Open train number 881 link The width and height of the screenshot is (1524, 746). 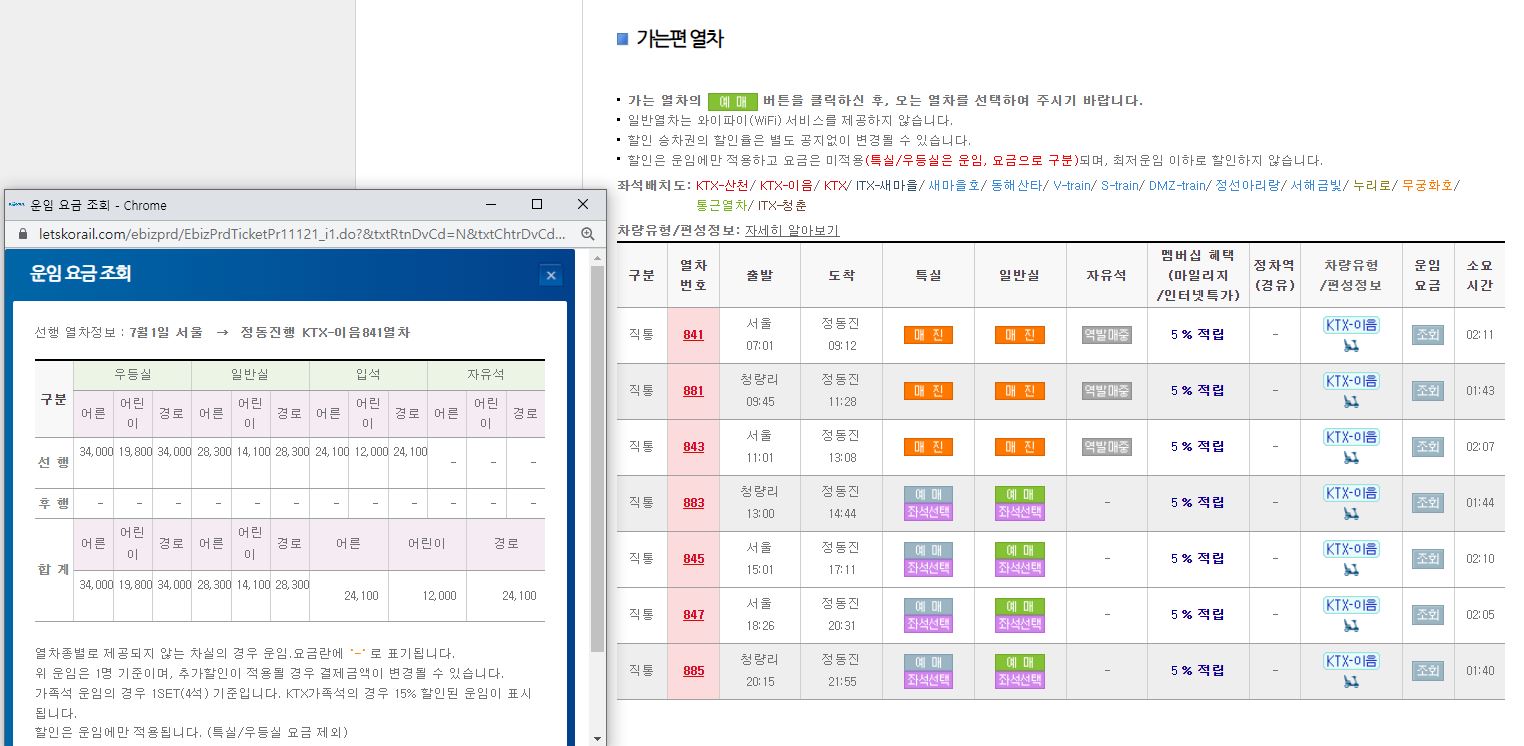(x=693, y=391)
